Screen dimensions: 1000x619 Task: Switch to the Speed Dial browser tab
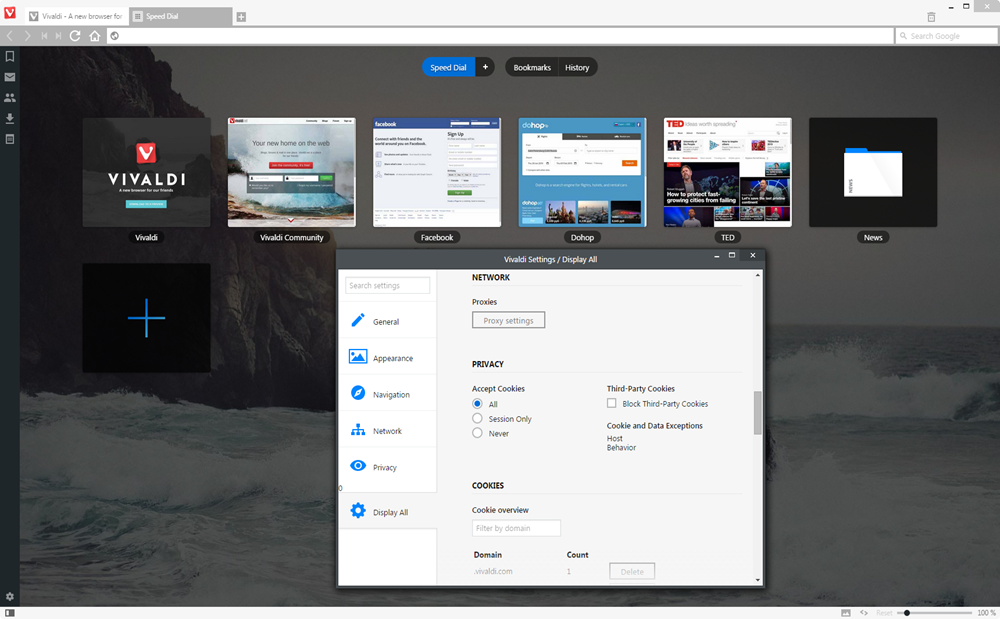pos(180,17)
